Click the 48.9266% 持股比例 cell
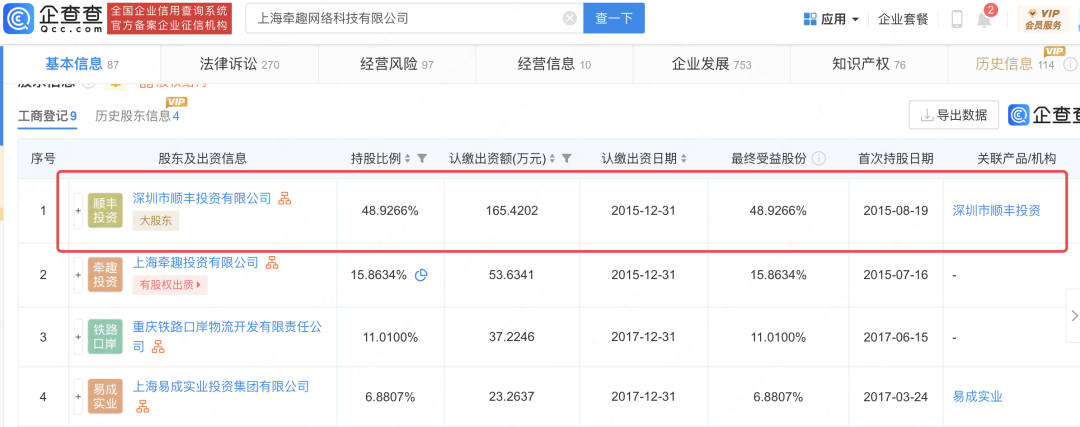This screenshot has height=427, width=1080. pyautogui.click(x=390, y=211)
